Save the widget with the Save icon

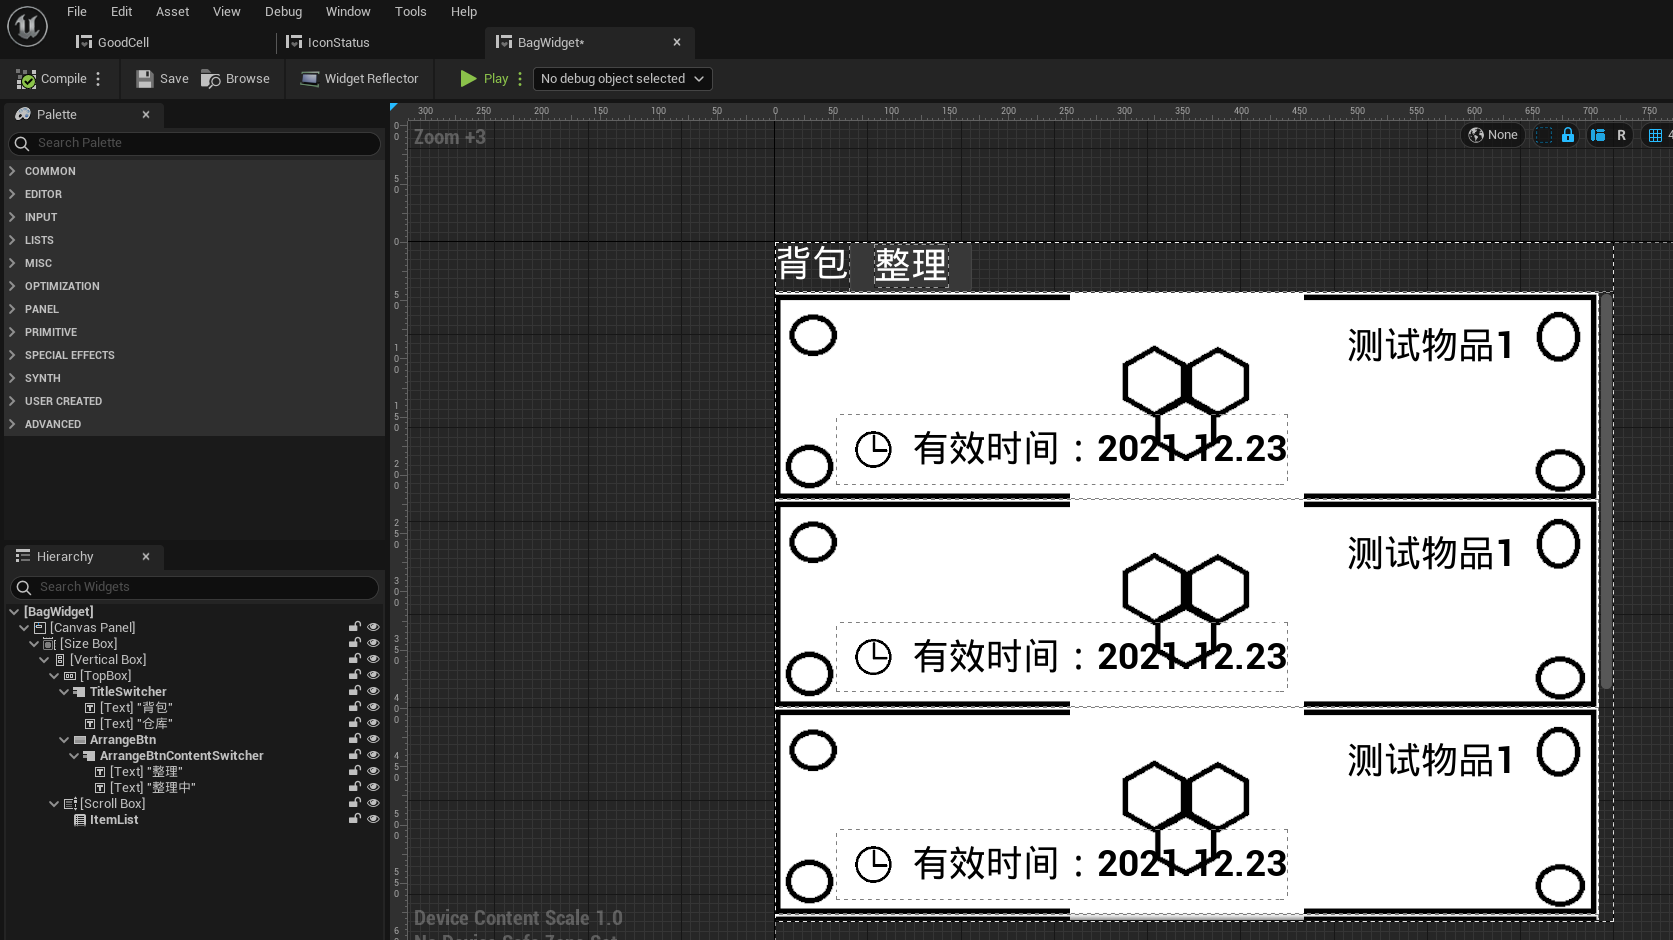pyautogui.click(x=162, y=79)
